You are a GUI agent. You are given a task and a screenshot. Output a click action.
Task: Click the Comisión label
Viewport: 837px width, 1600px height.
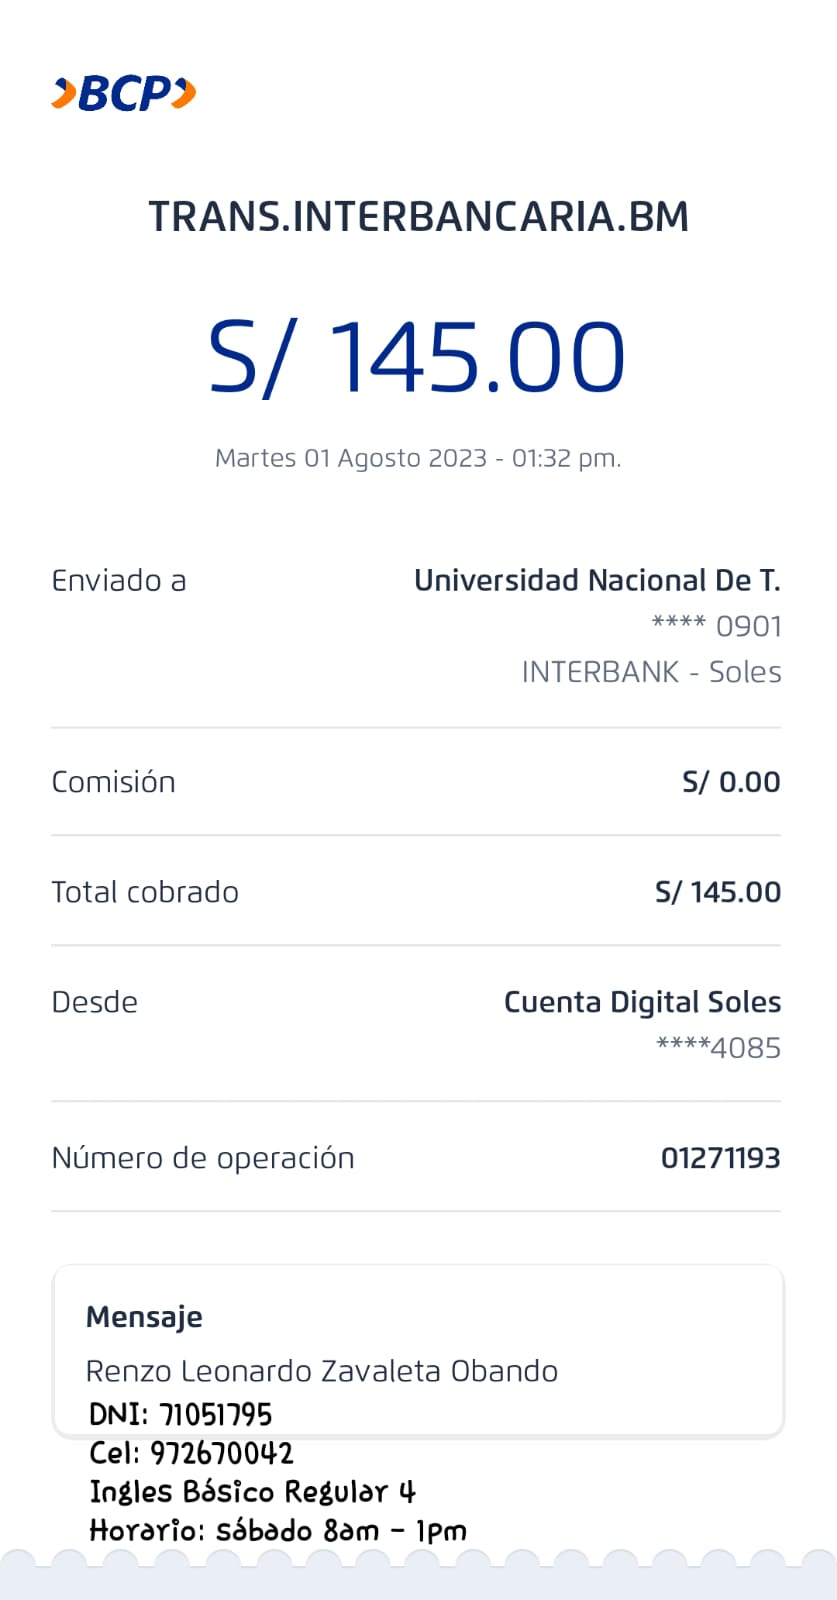coord(113,782)
